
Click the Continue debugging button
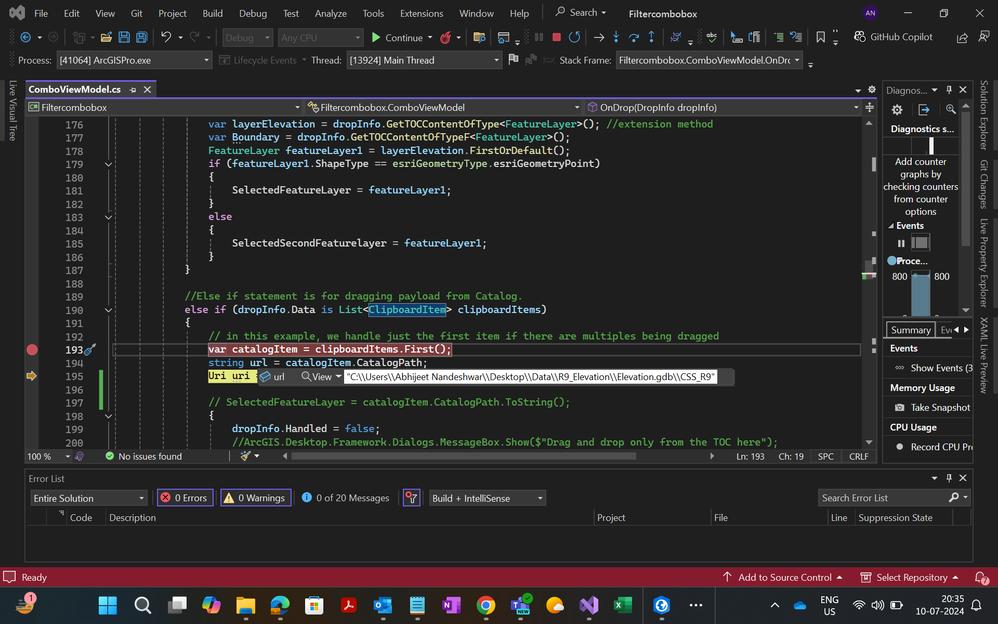coord(397,38)
